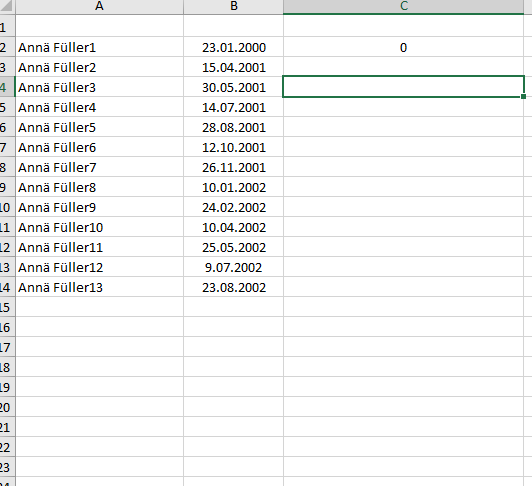Select column C header
The width and height of the screenshot is (532, 486).
pyautogui.click(x=403, y=6)
